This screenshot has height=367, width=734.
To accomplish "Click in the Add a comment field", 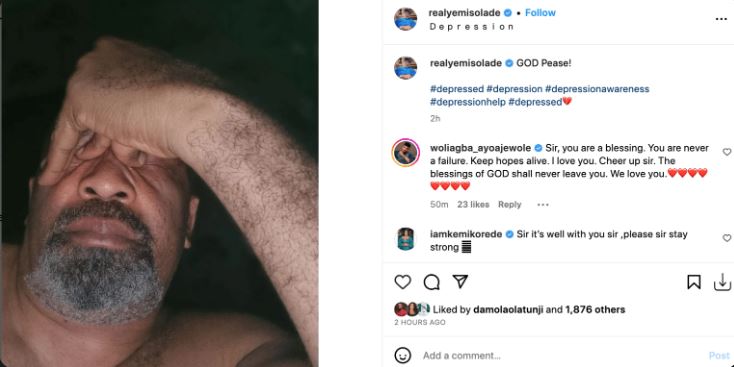I will 562,355.
